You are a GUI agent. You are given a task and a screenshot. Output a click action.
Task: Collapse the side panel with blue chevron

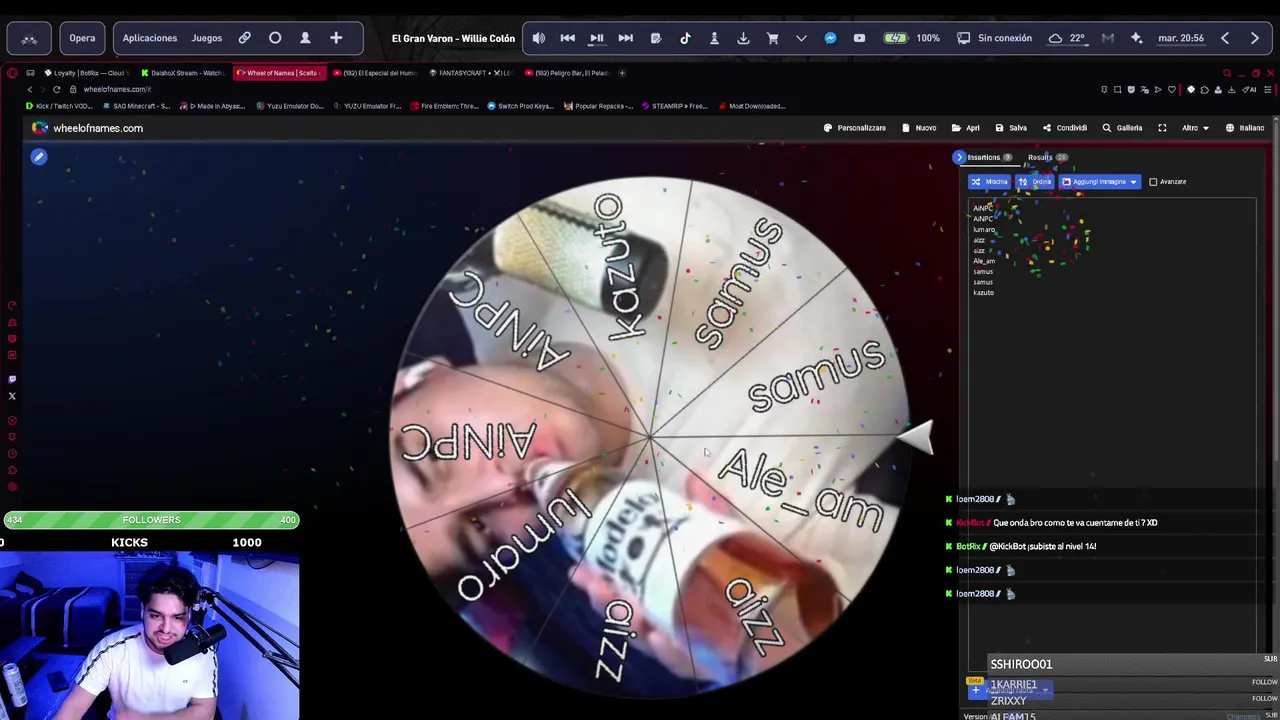pos(959,157)
